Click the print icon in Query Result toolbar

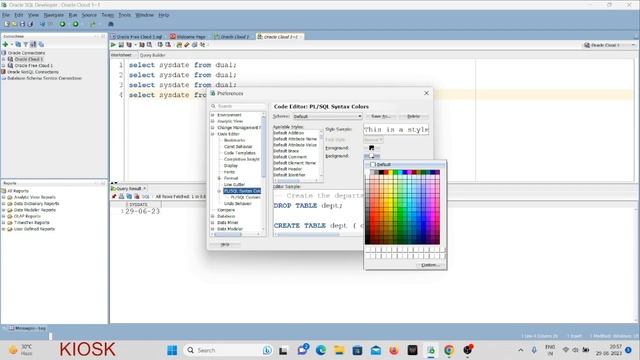tap(121, 196)
